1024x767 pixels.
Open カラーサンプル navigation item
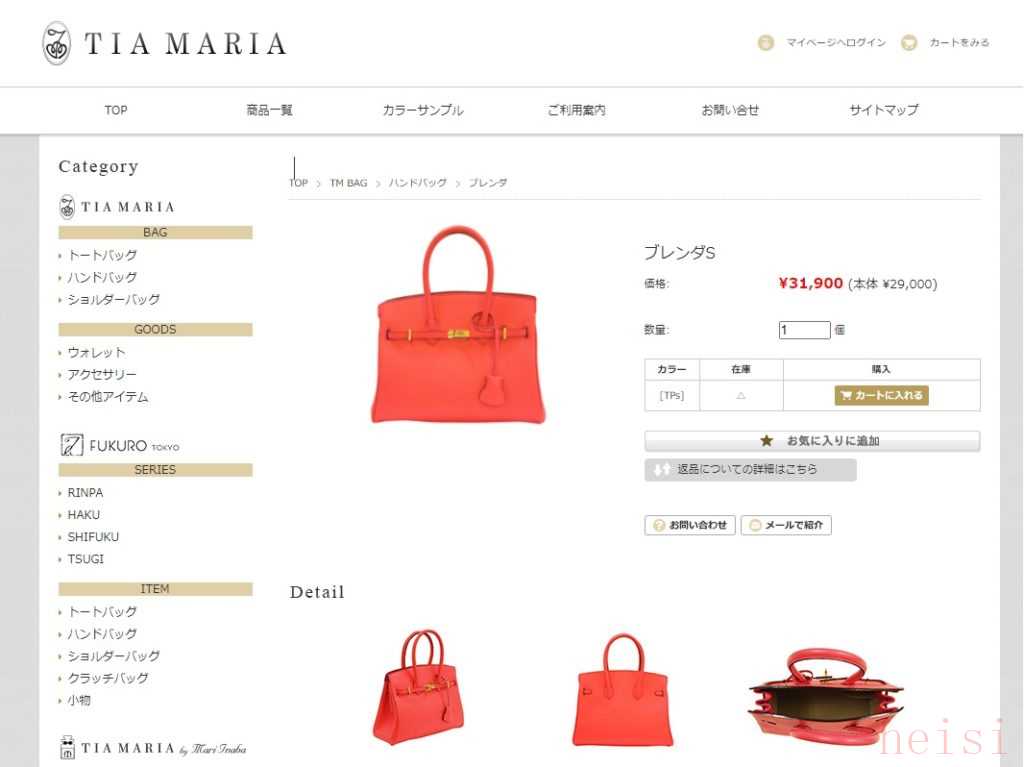423,110
